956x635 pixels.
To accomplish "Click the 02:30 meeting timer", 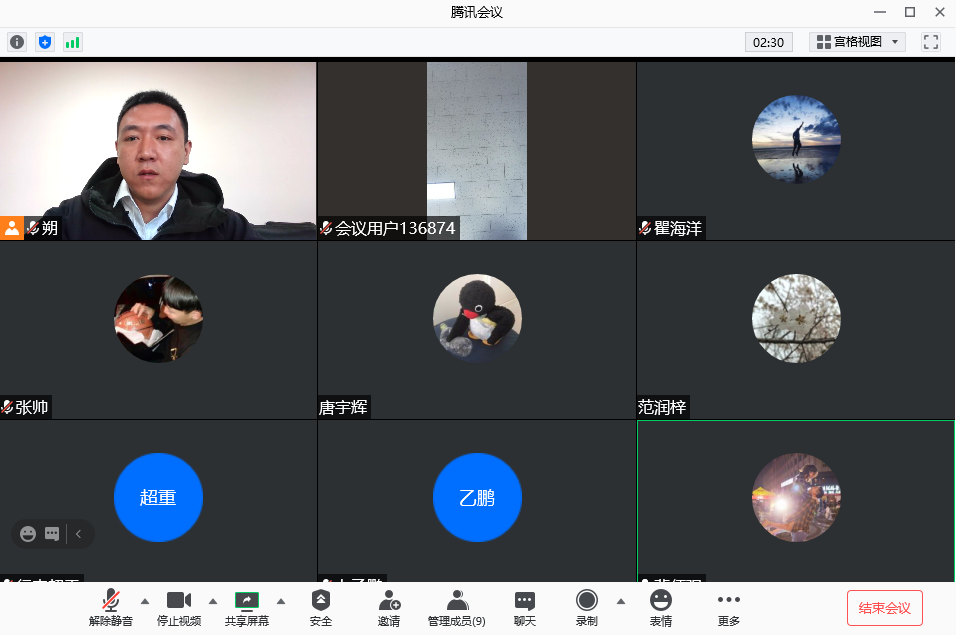I will pyautogui.click(x=768, y=42).
